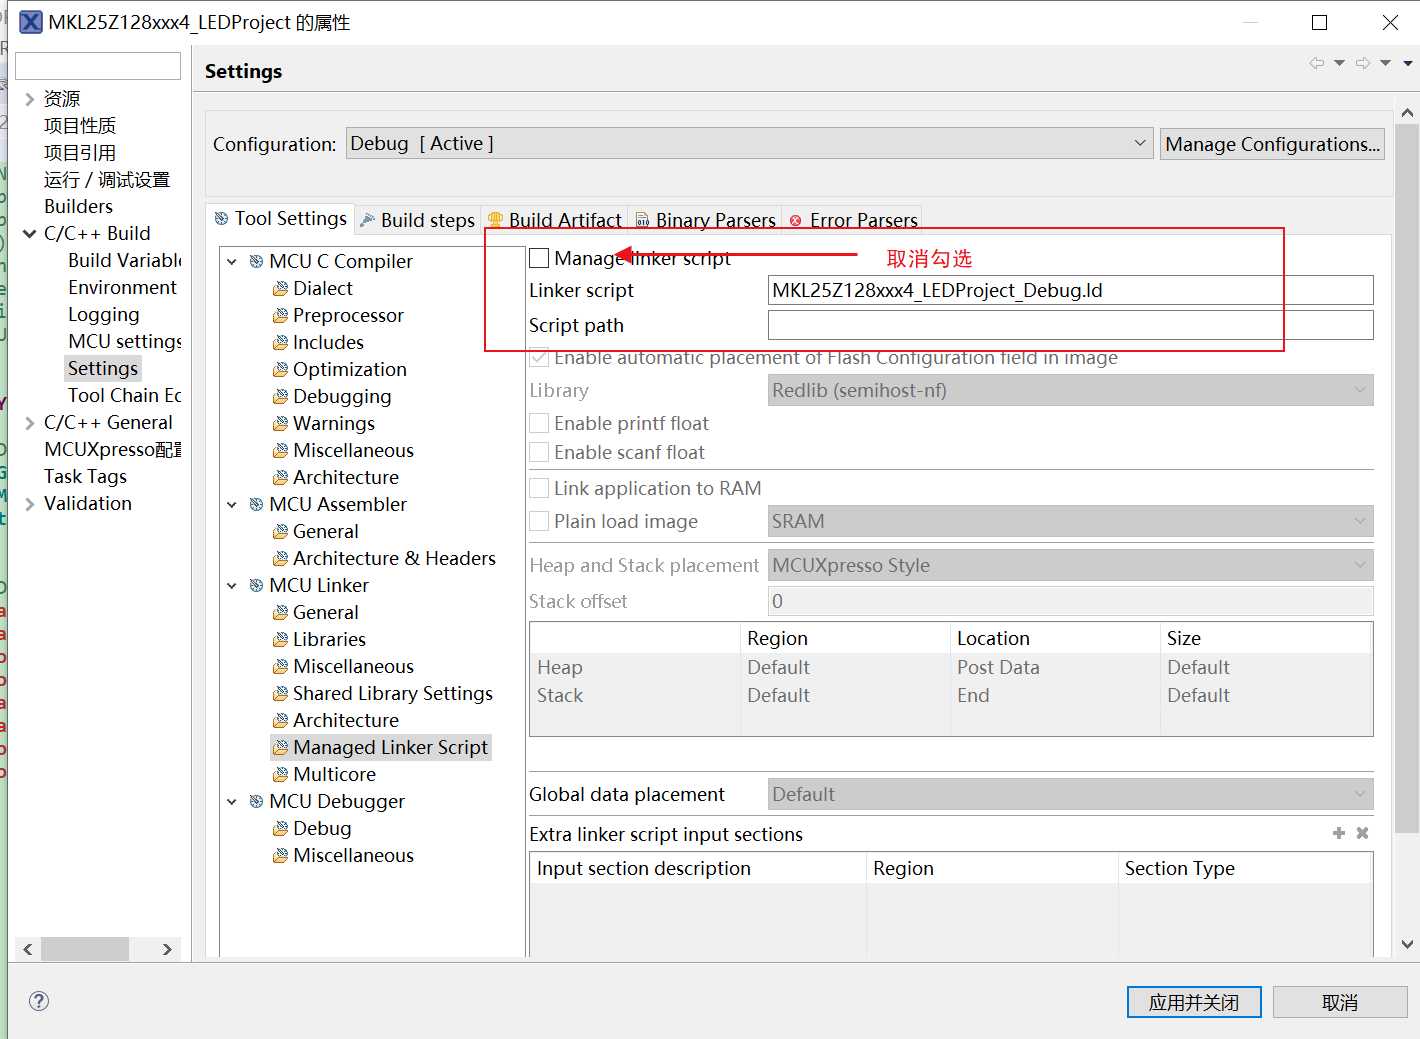Click the Linker script text field
Viewport: 1420px width, 1039px height.
pos(1070,290)
